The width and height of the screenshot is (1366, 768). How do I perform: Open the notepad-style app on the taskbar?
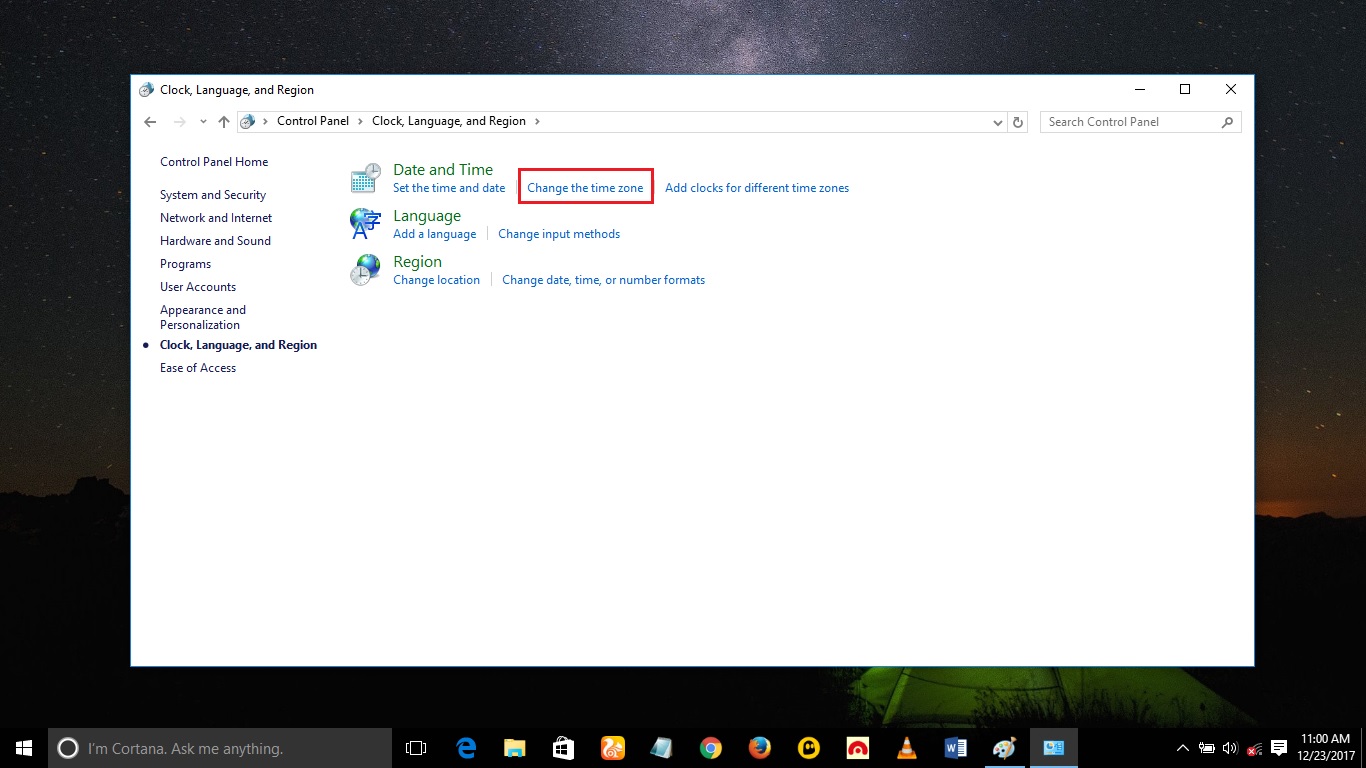[662, 748]
